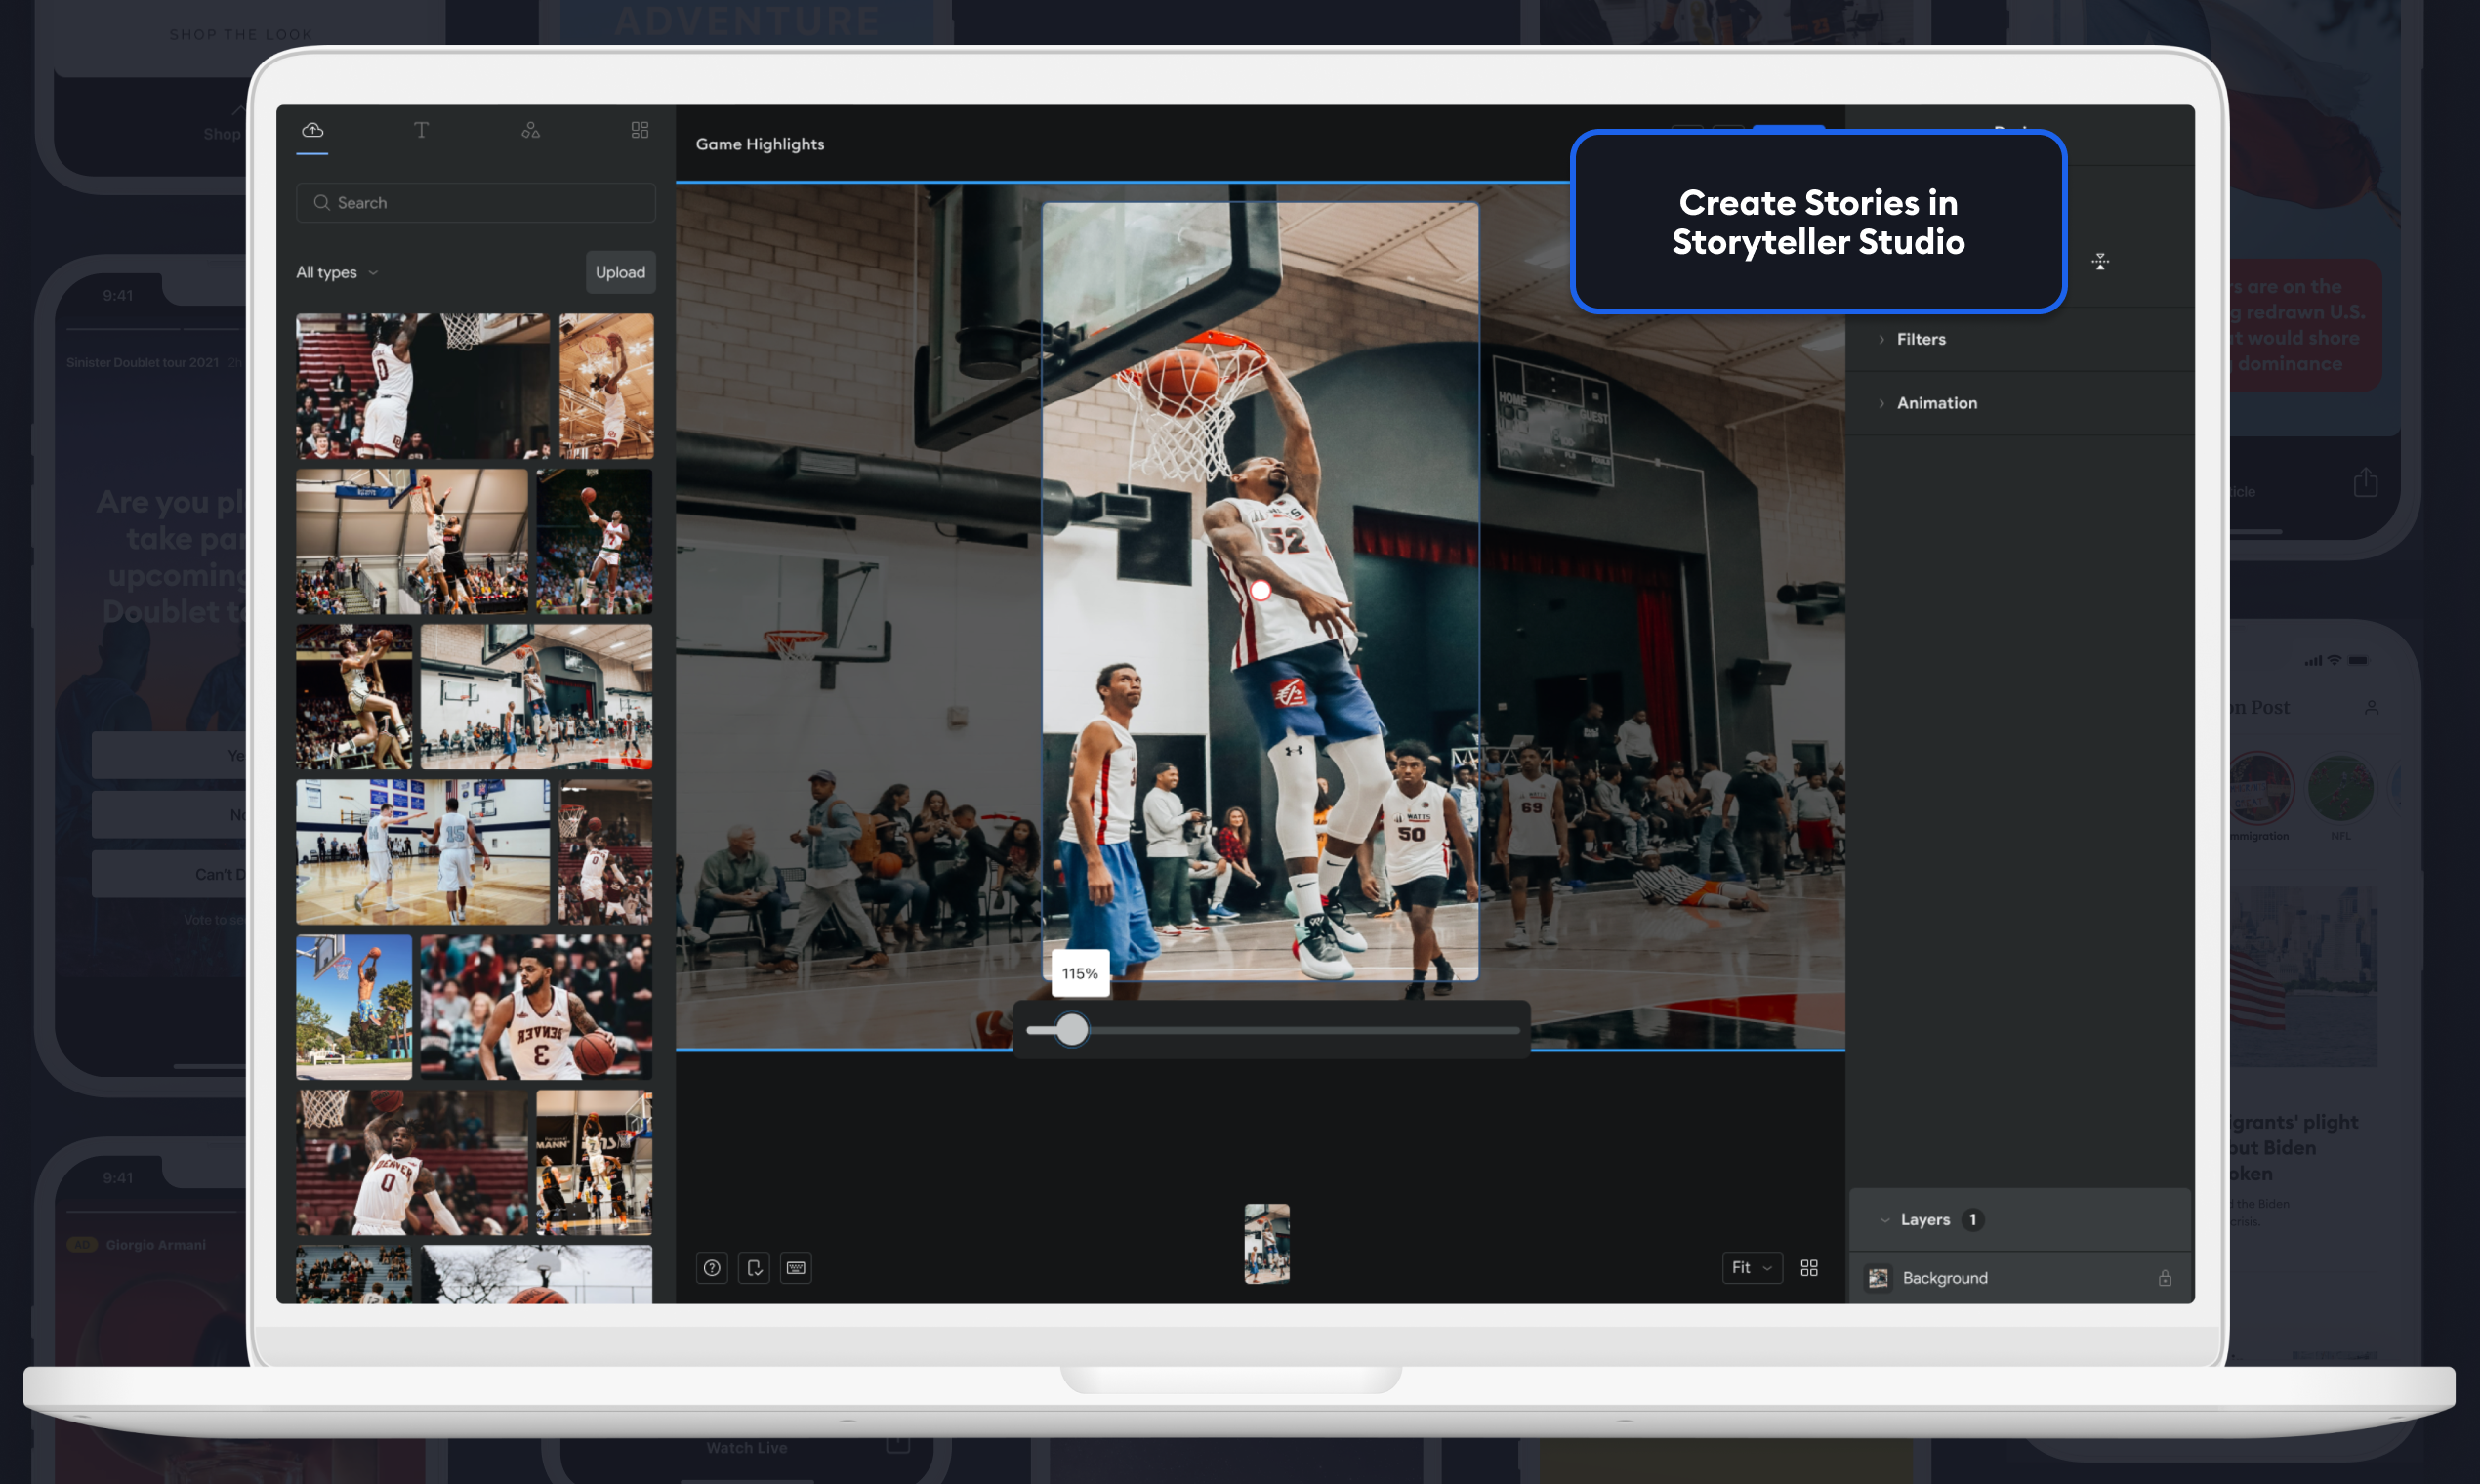2480x1484 pixels.
Task: Click the Search input field
Action: [475, 202]
